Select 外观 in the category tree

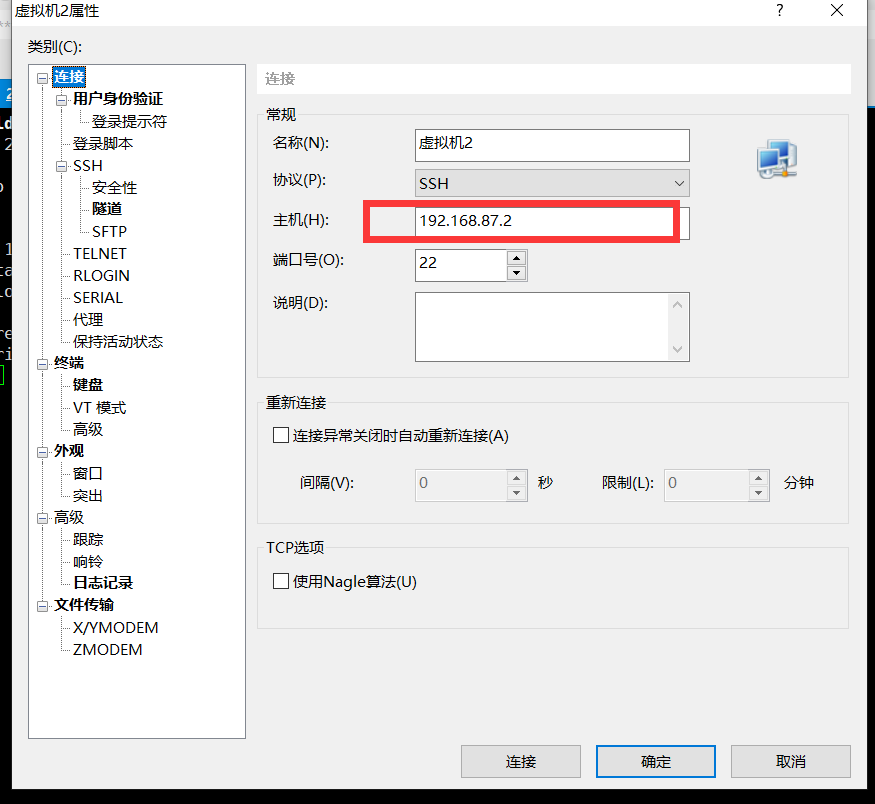(69, 451)
